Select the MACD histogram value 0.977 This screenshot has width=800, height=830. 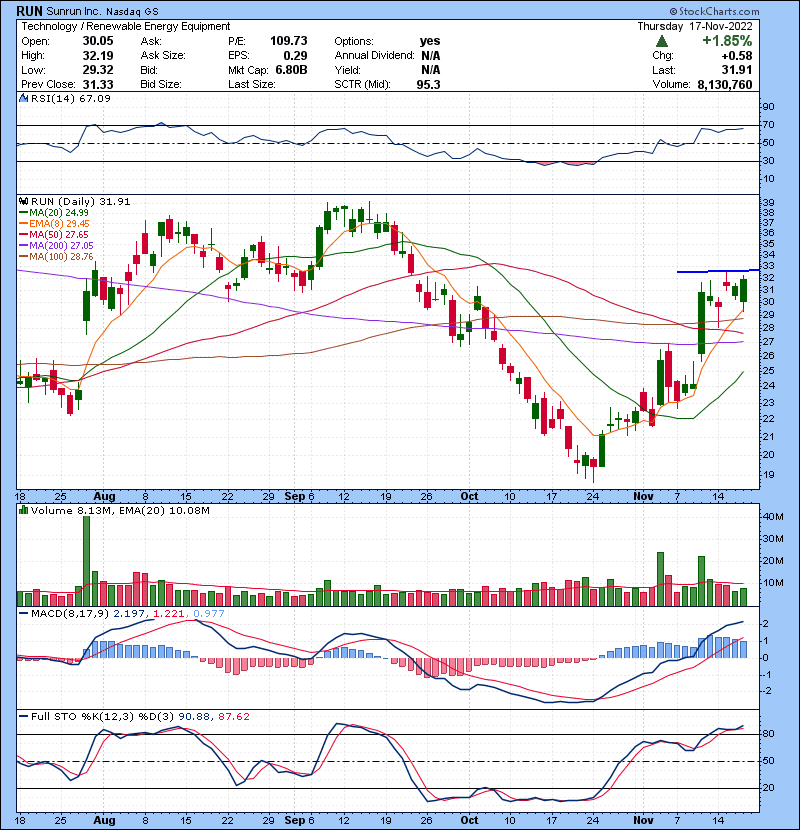coord(209,614)
